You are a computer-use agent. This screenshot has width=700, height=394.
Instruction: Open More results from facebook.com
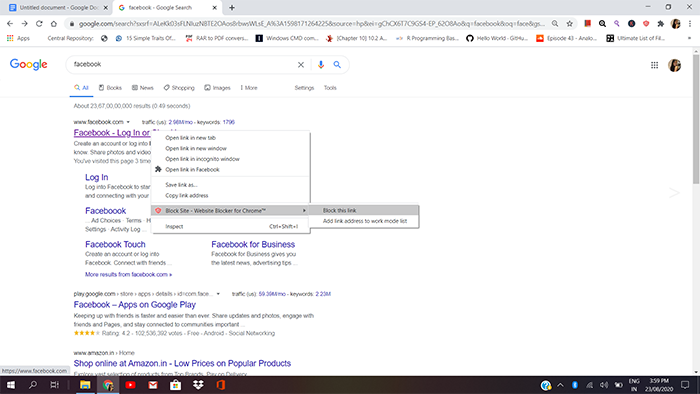click(129, 274)
